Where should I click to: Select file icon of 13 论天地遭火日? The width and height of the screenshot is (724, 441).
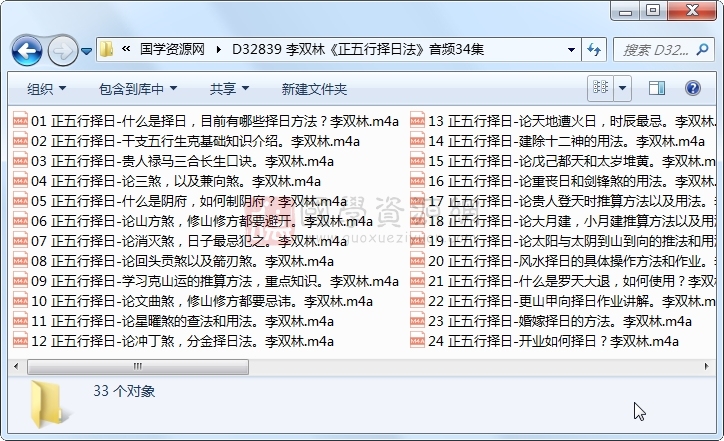pyautogui.click(x=417, y=121)
